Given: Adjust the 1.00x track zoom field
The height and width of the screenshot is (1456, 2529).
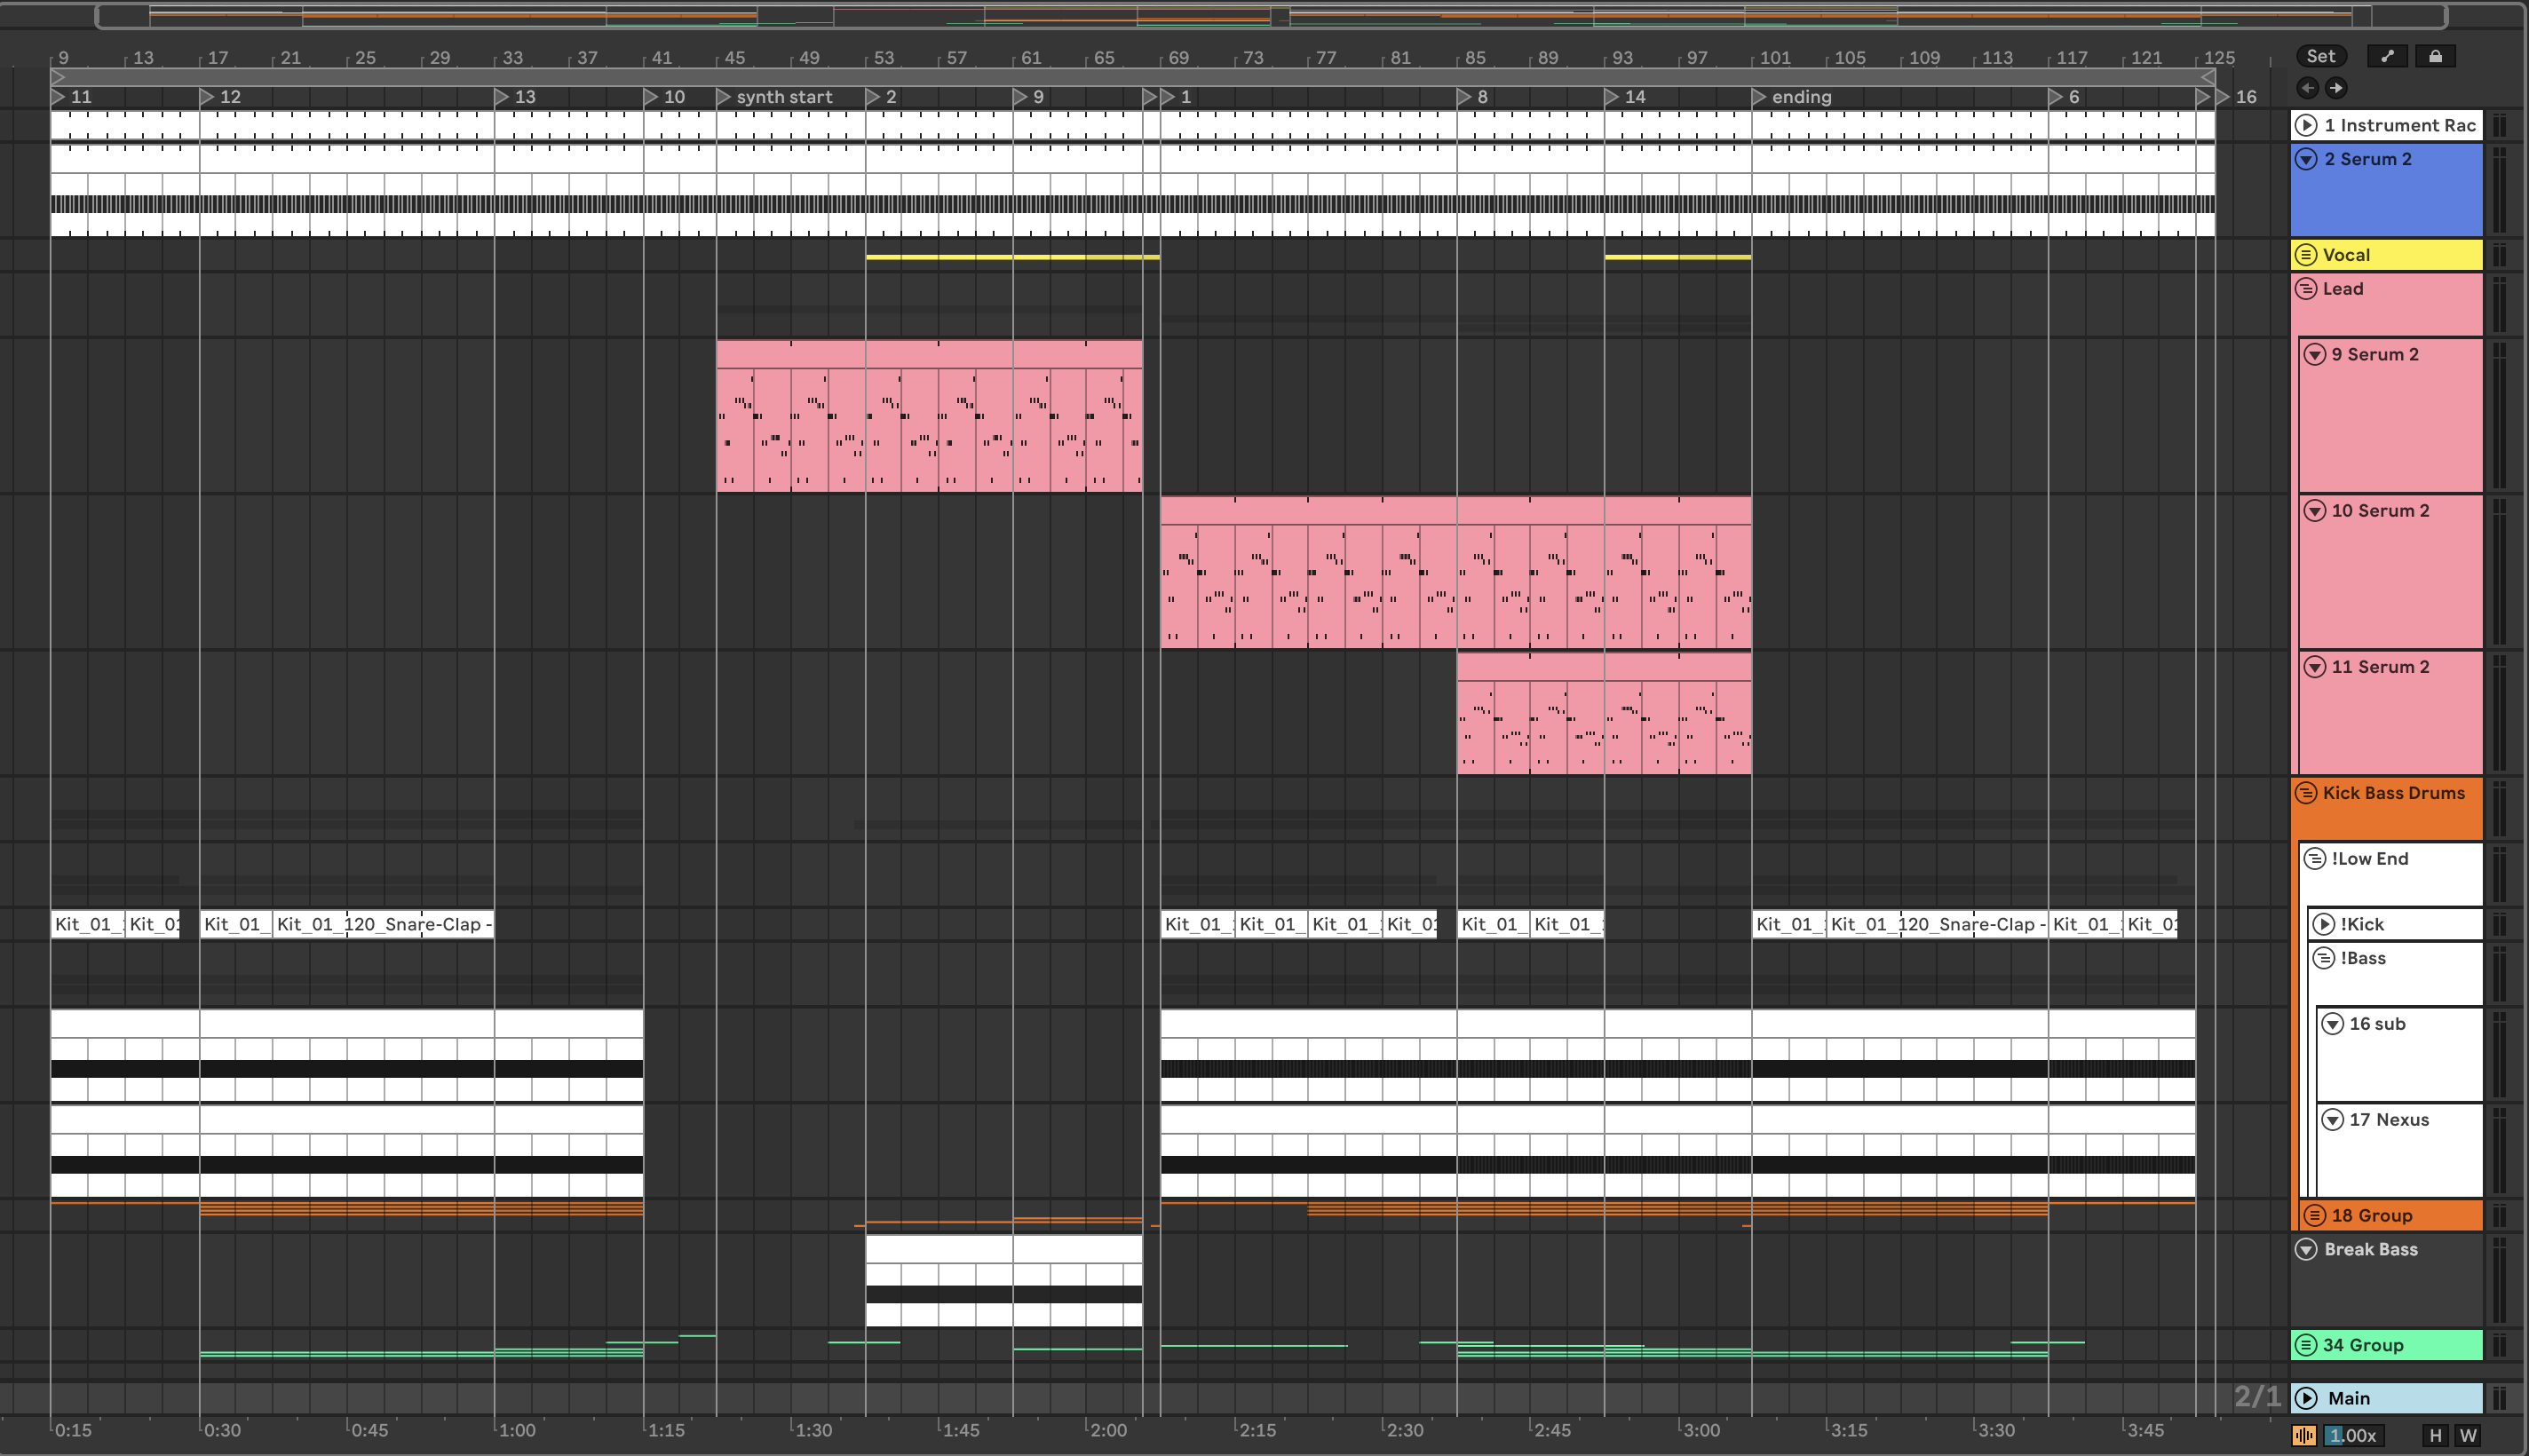Looking at the screenshot, I should 2353,1435.
